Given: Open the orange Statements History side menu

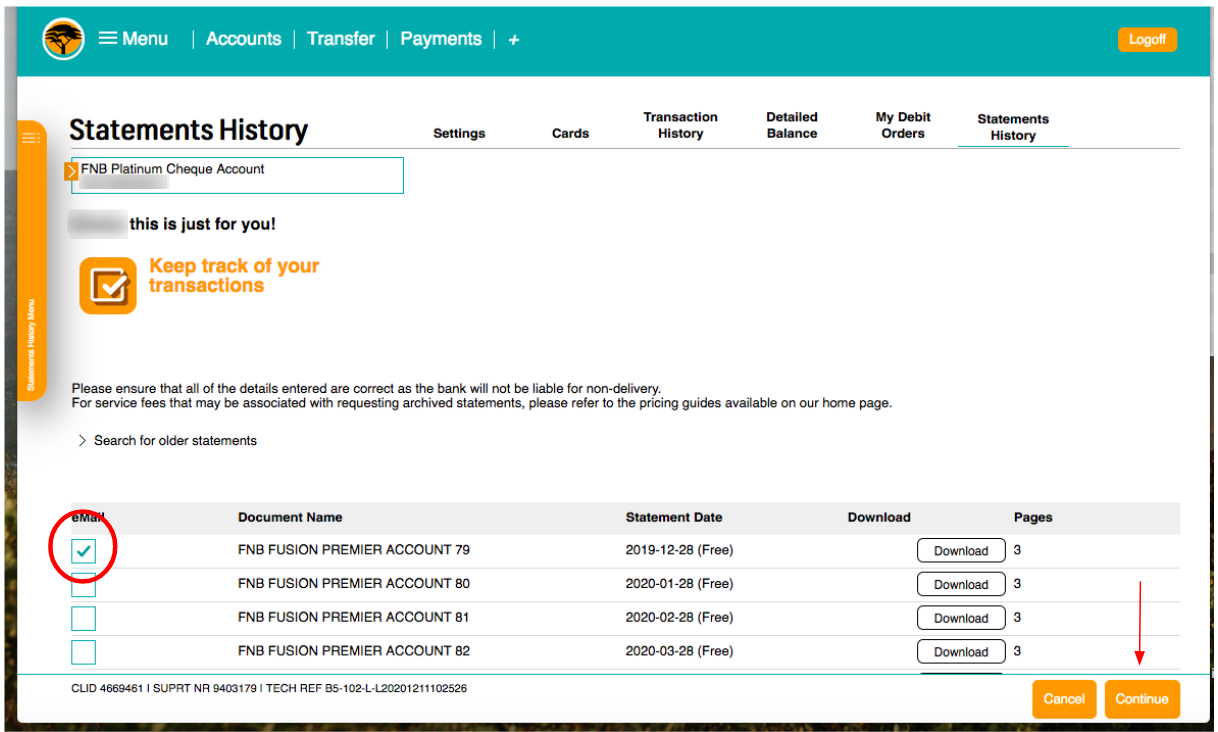Looking at the screenshot, I should click(x=31, y=260).
